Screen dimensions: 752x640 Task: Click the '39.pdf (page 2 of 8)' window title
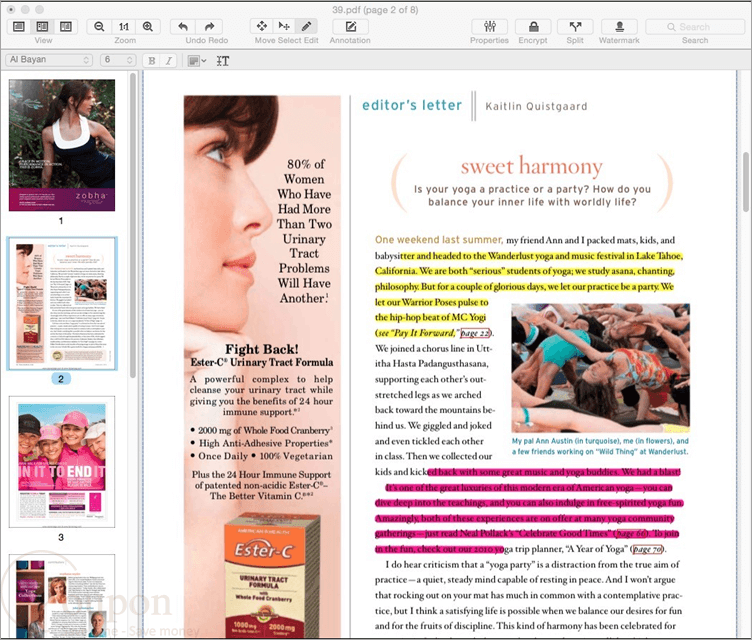tap(375, 10)
